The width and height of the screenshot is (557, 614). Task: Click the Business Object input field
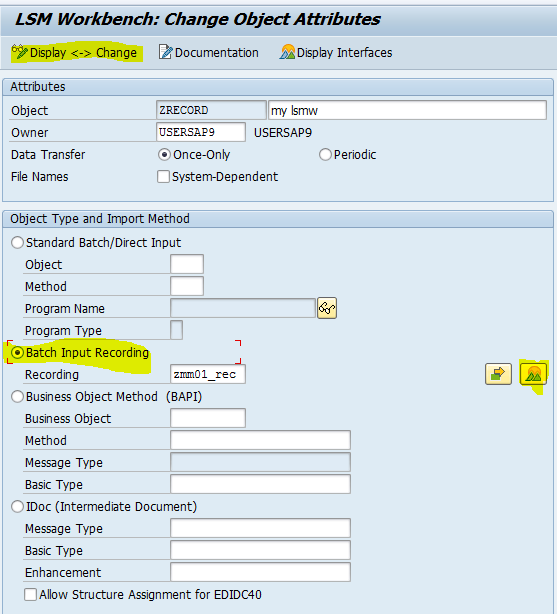(x=208, y=418)
